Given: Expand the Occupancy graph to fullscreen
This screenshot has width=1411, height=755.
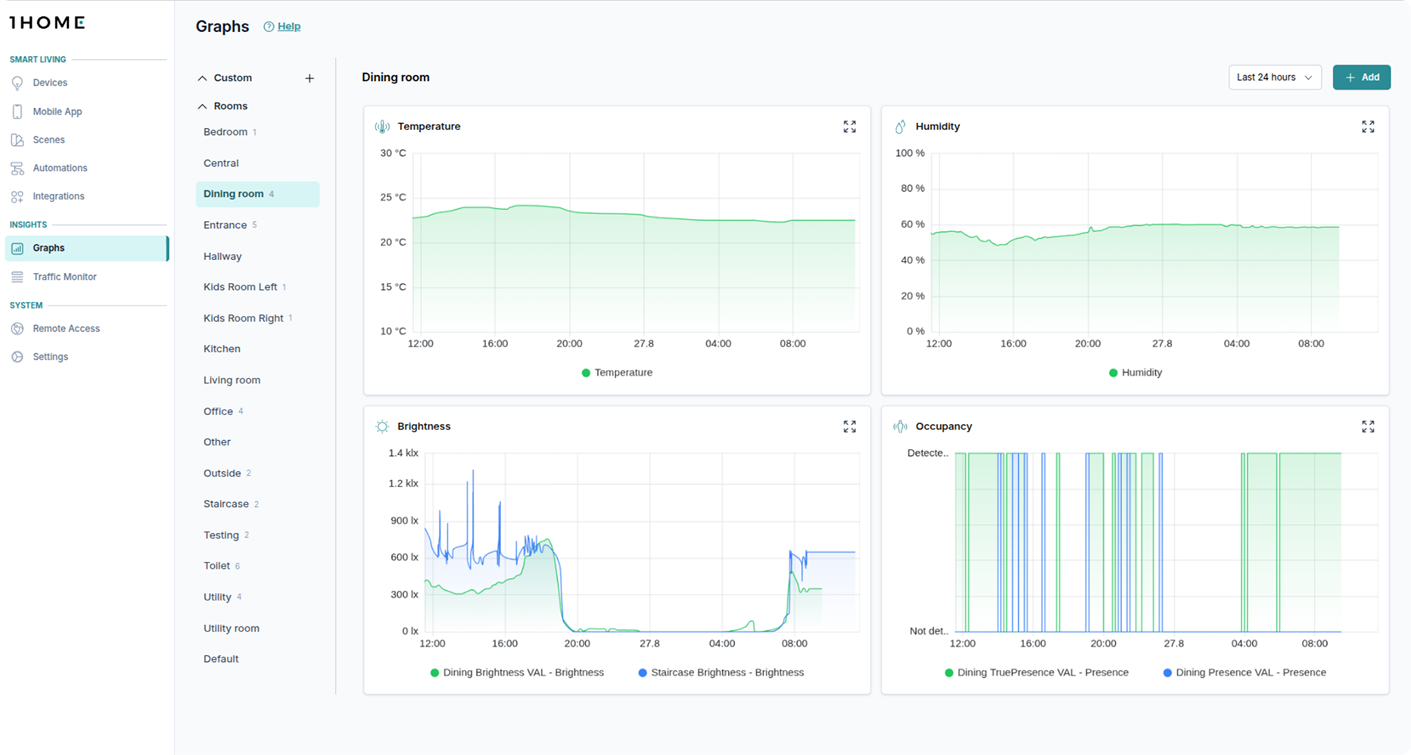Looking at the screenshot, I should pos(1367,426).
